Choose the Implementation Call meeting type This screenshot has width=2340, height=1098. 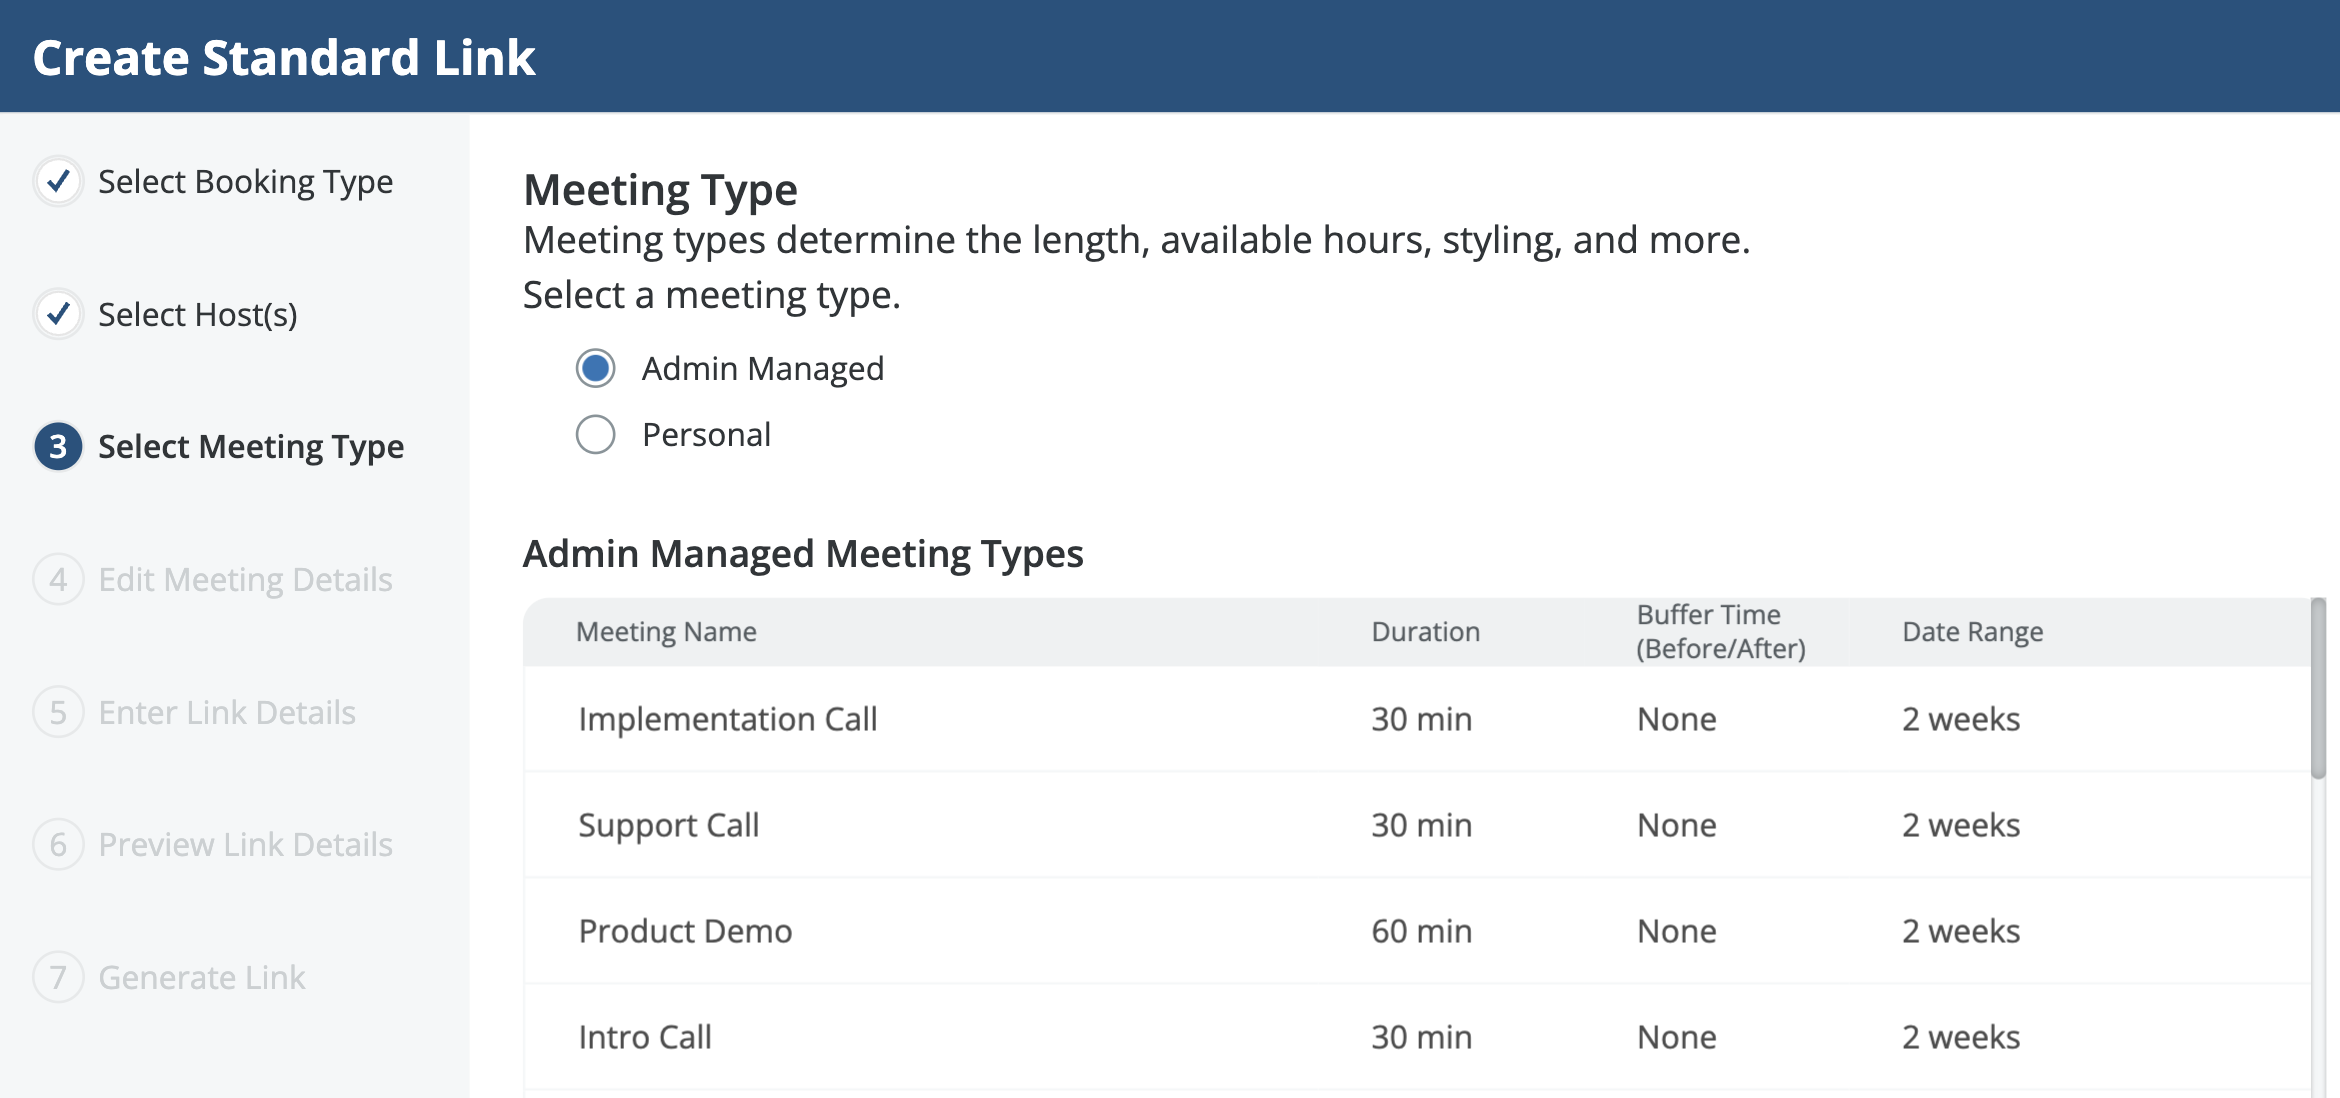point(728,719)
